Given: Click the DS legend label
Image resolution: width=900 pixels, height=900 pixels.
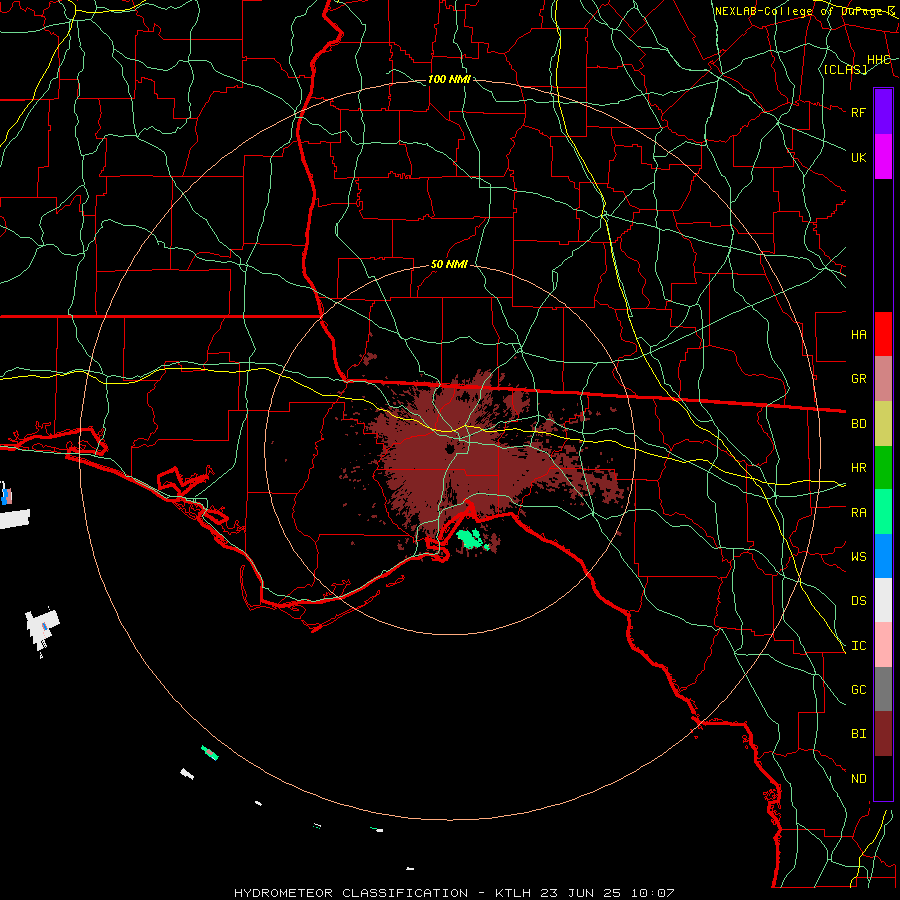Looking at the screenshot, I should 858,601.
